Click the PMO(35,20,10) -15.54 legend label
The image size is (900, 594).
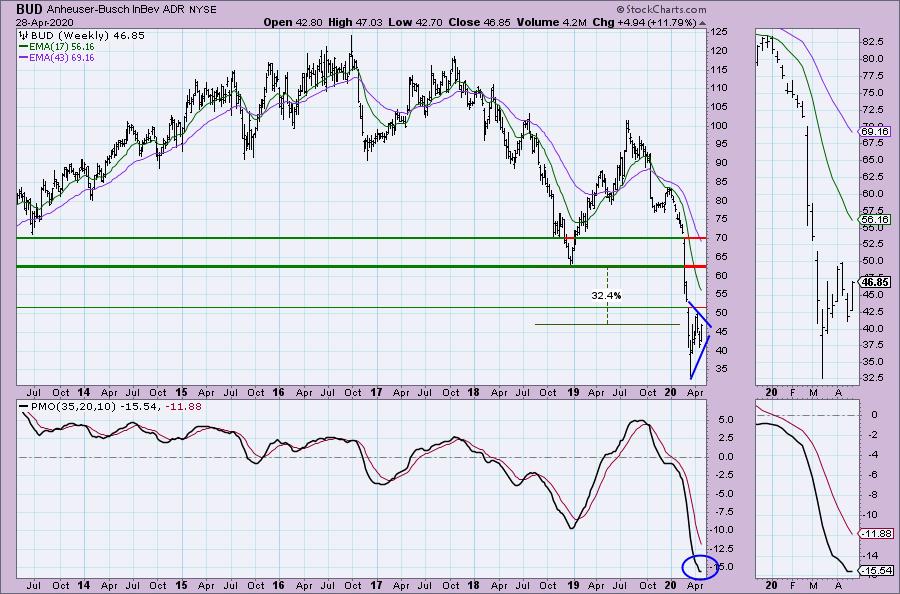(95, 406)
